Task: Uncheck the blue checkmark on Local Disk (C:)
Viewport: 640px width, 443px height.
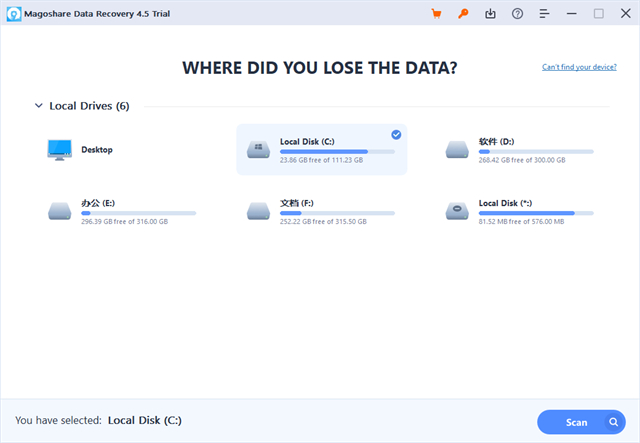Action: pyautogui.click(x=396, y=134)
